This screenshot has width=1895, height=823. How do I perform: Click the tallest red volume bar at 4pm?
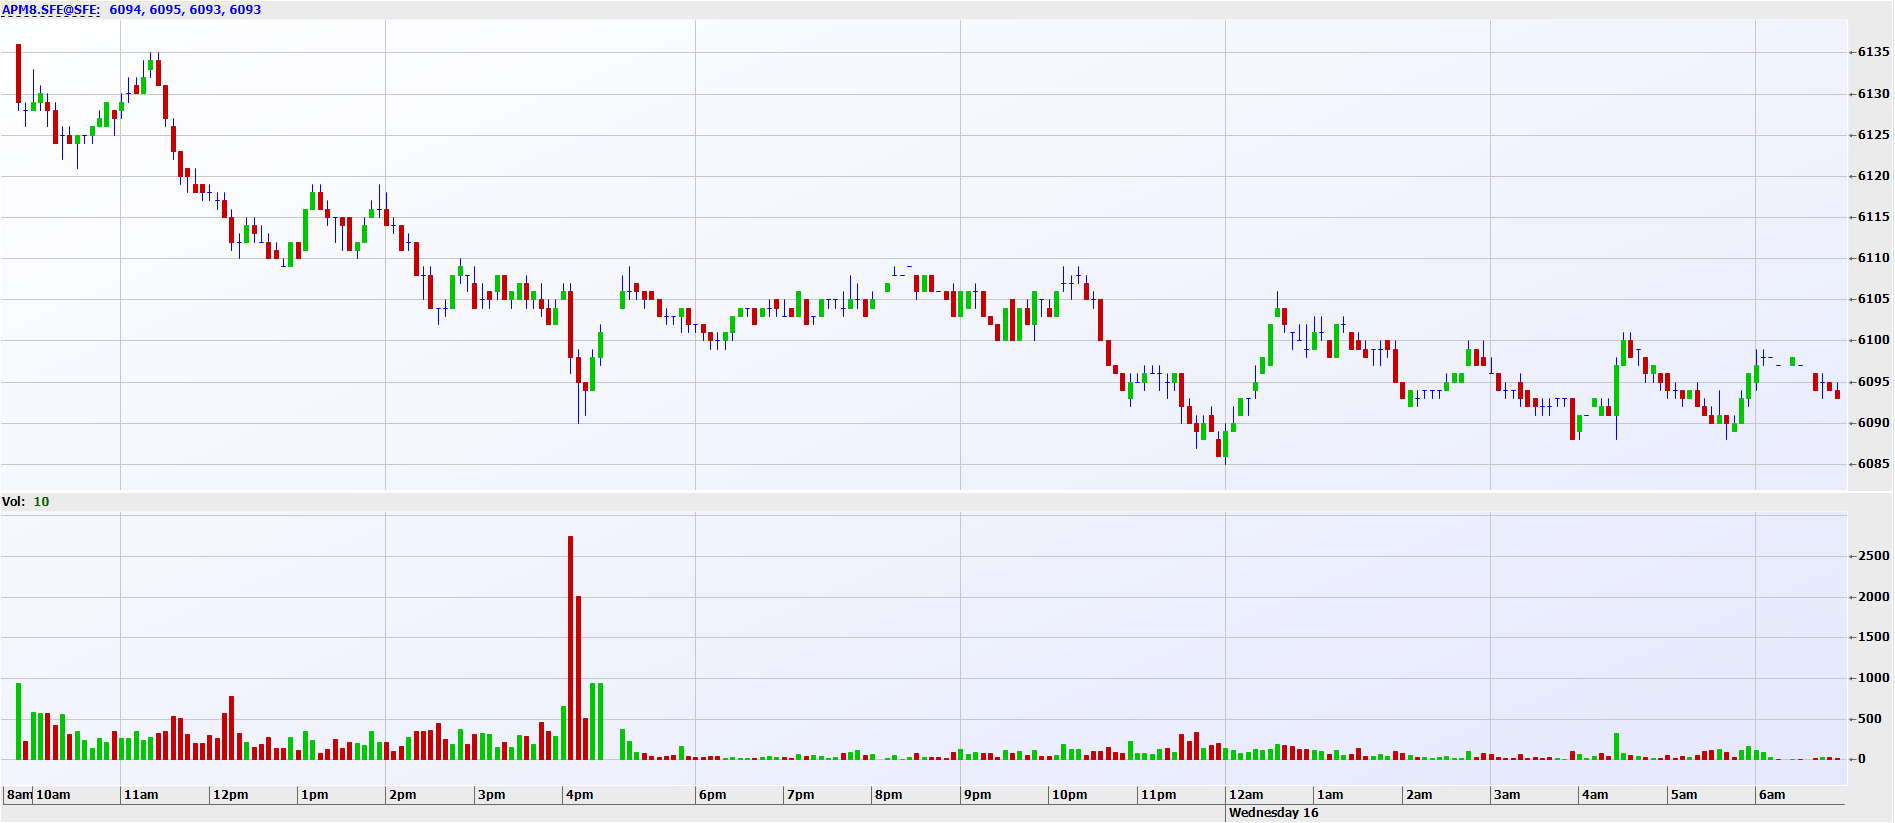point(571,648)
